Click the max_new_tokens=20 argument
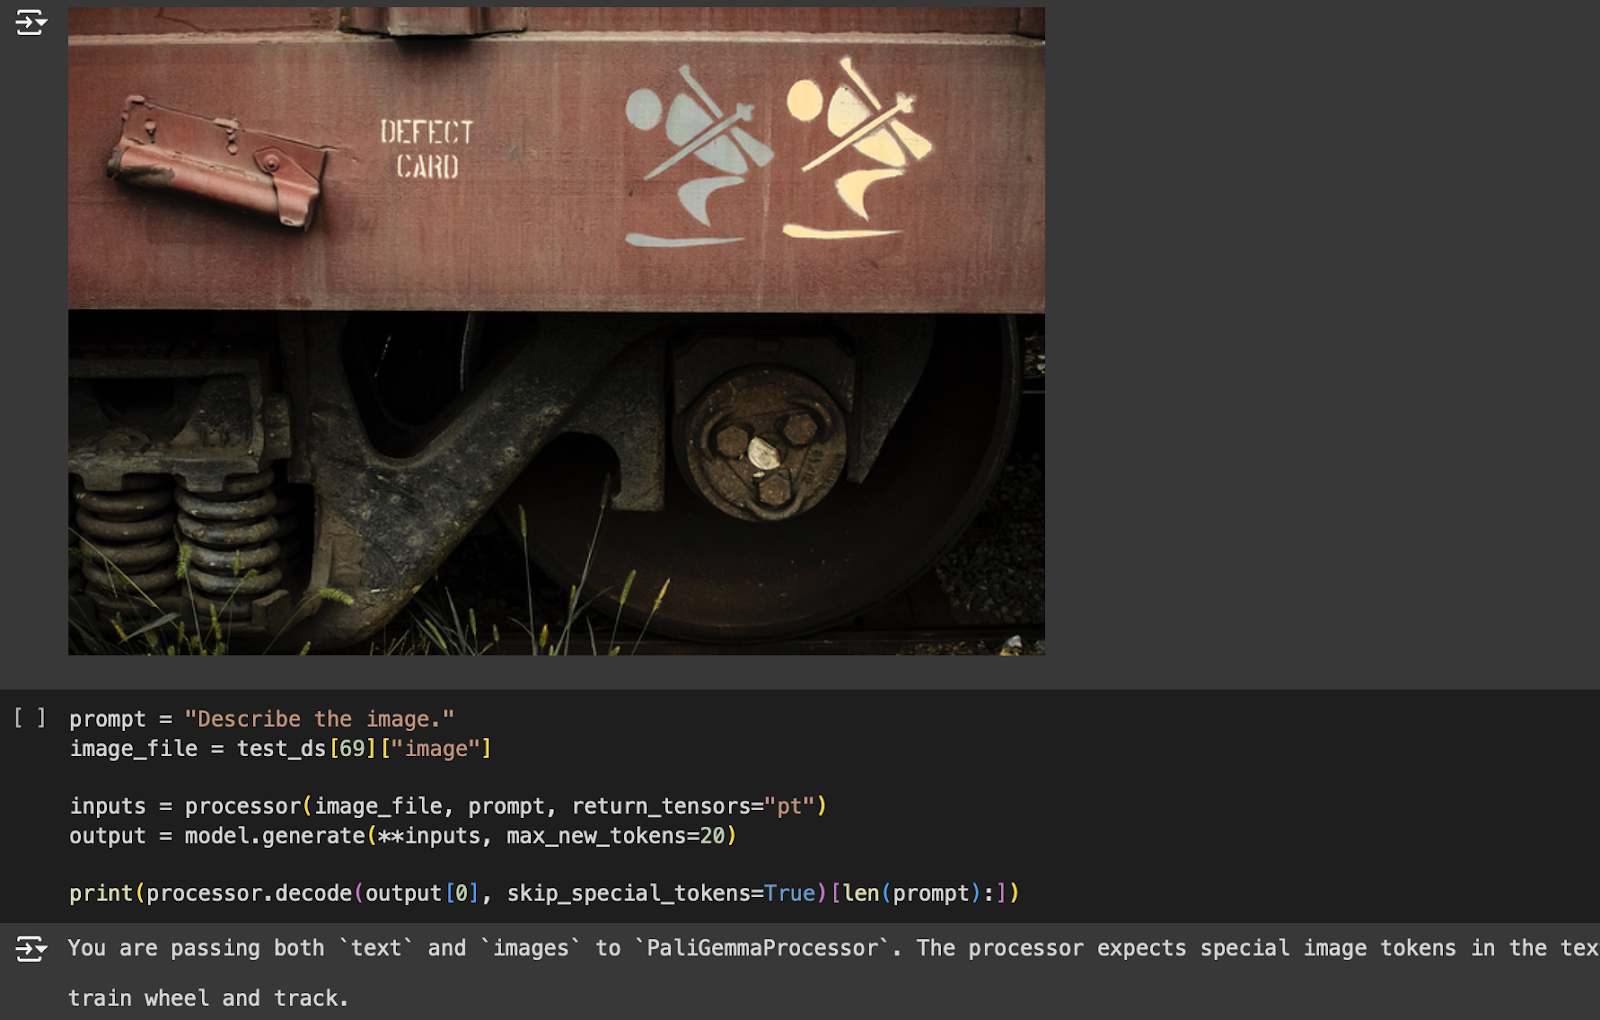The image size is (1600, 1020). tap(616, 836)
